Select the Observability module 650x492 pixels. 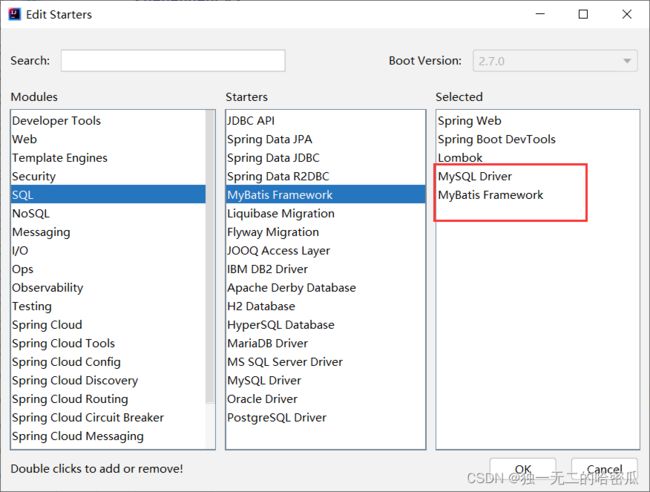(x=47, y=288)
